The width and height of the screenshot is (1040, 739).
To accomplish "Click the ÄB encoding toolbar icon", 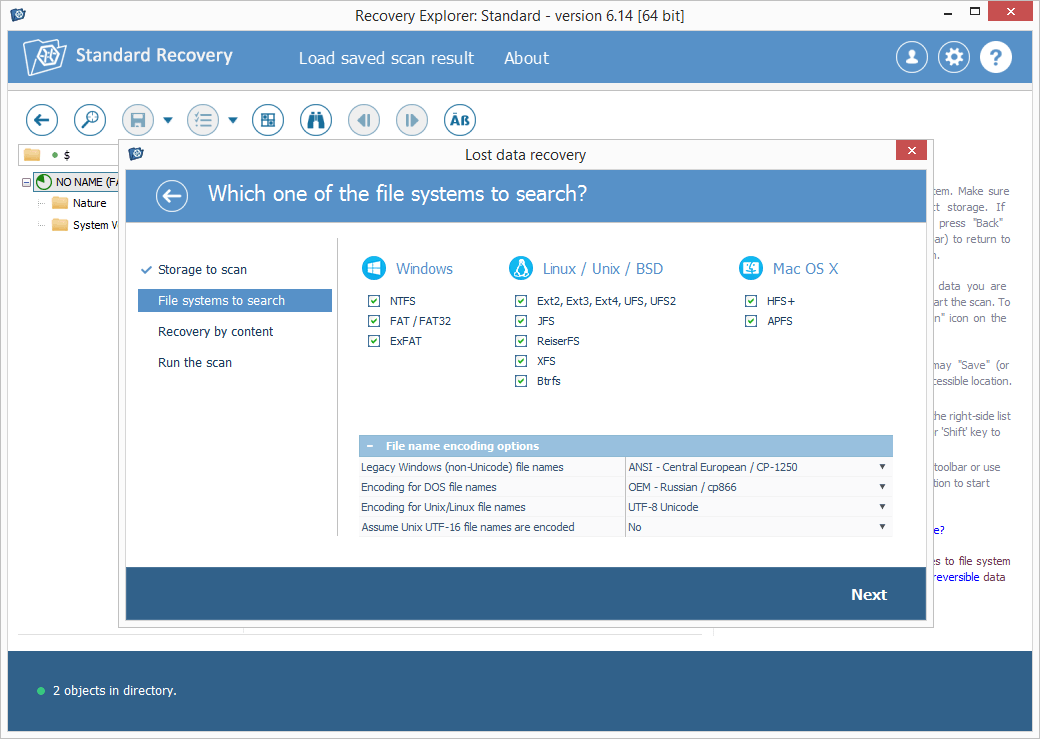I will [x=460, y=120].
